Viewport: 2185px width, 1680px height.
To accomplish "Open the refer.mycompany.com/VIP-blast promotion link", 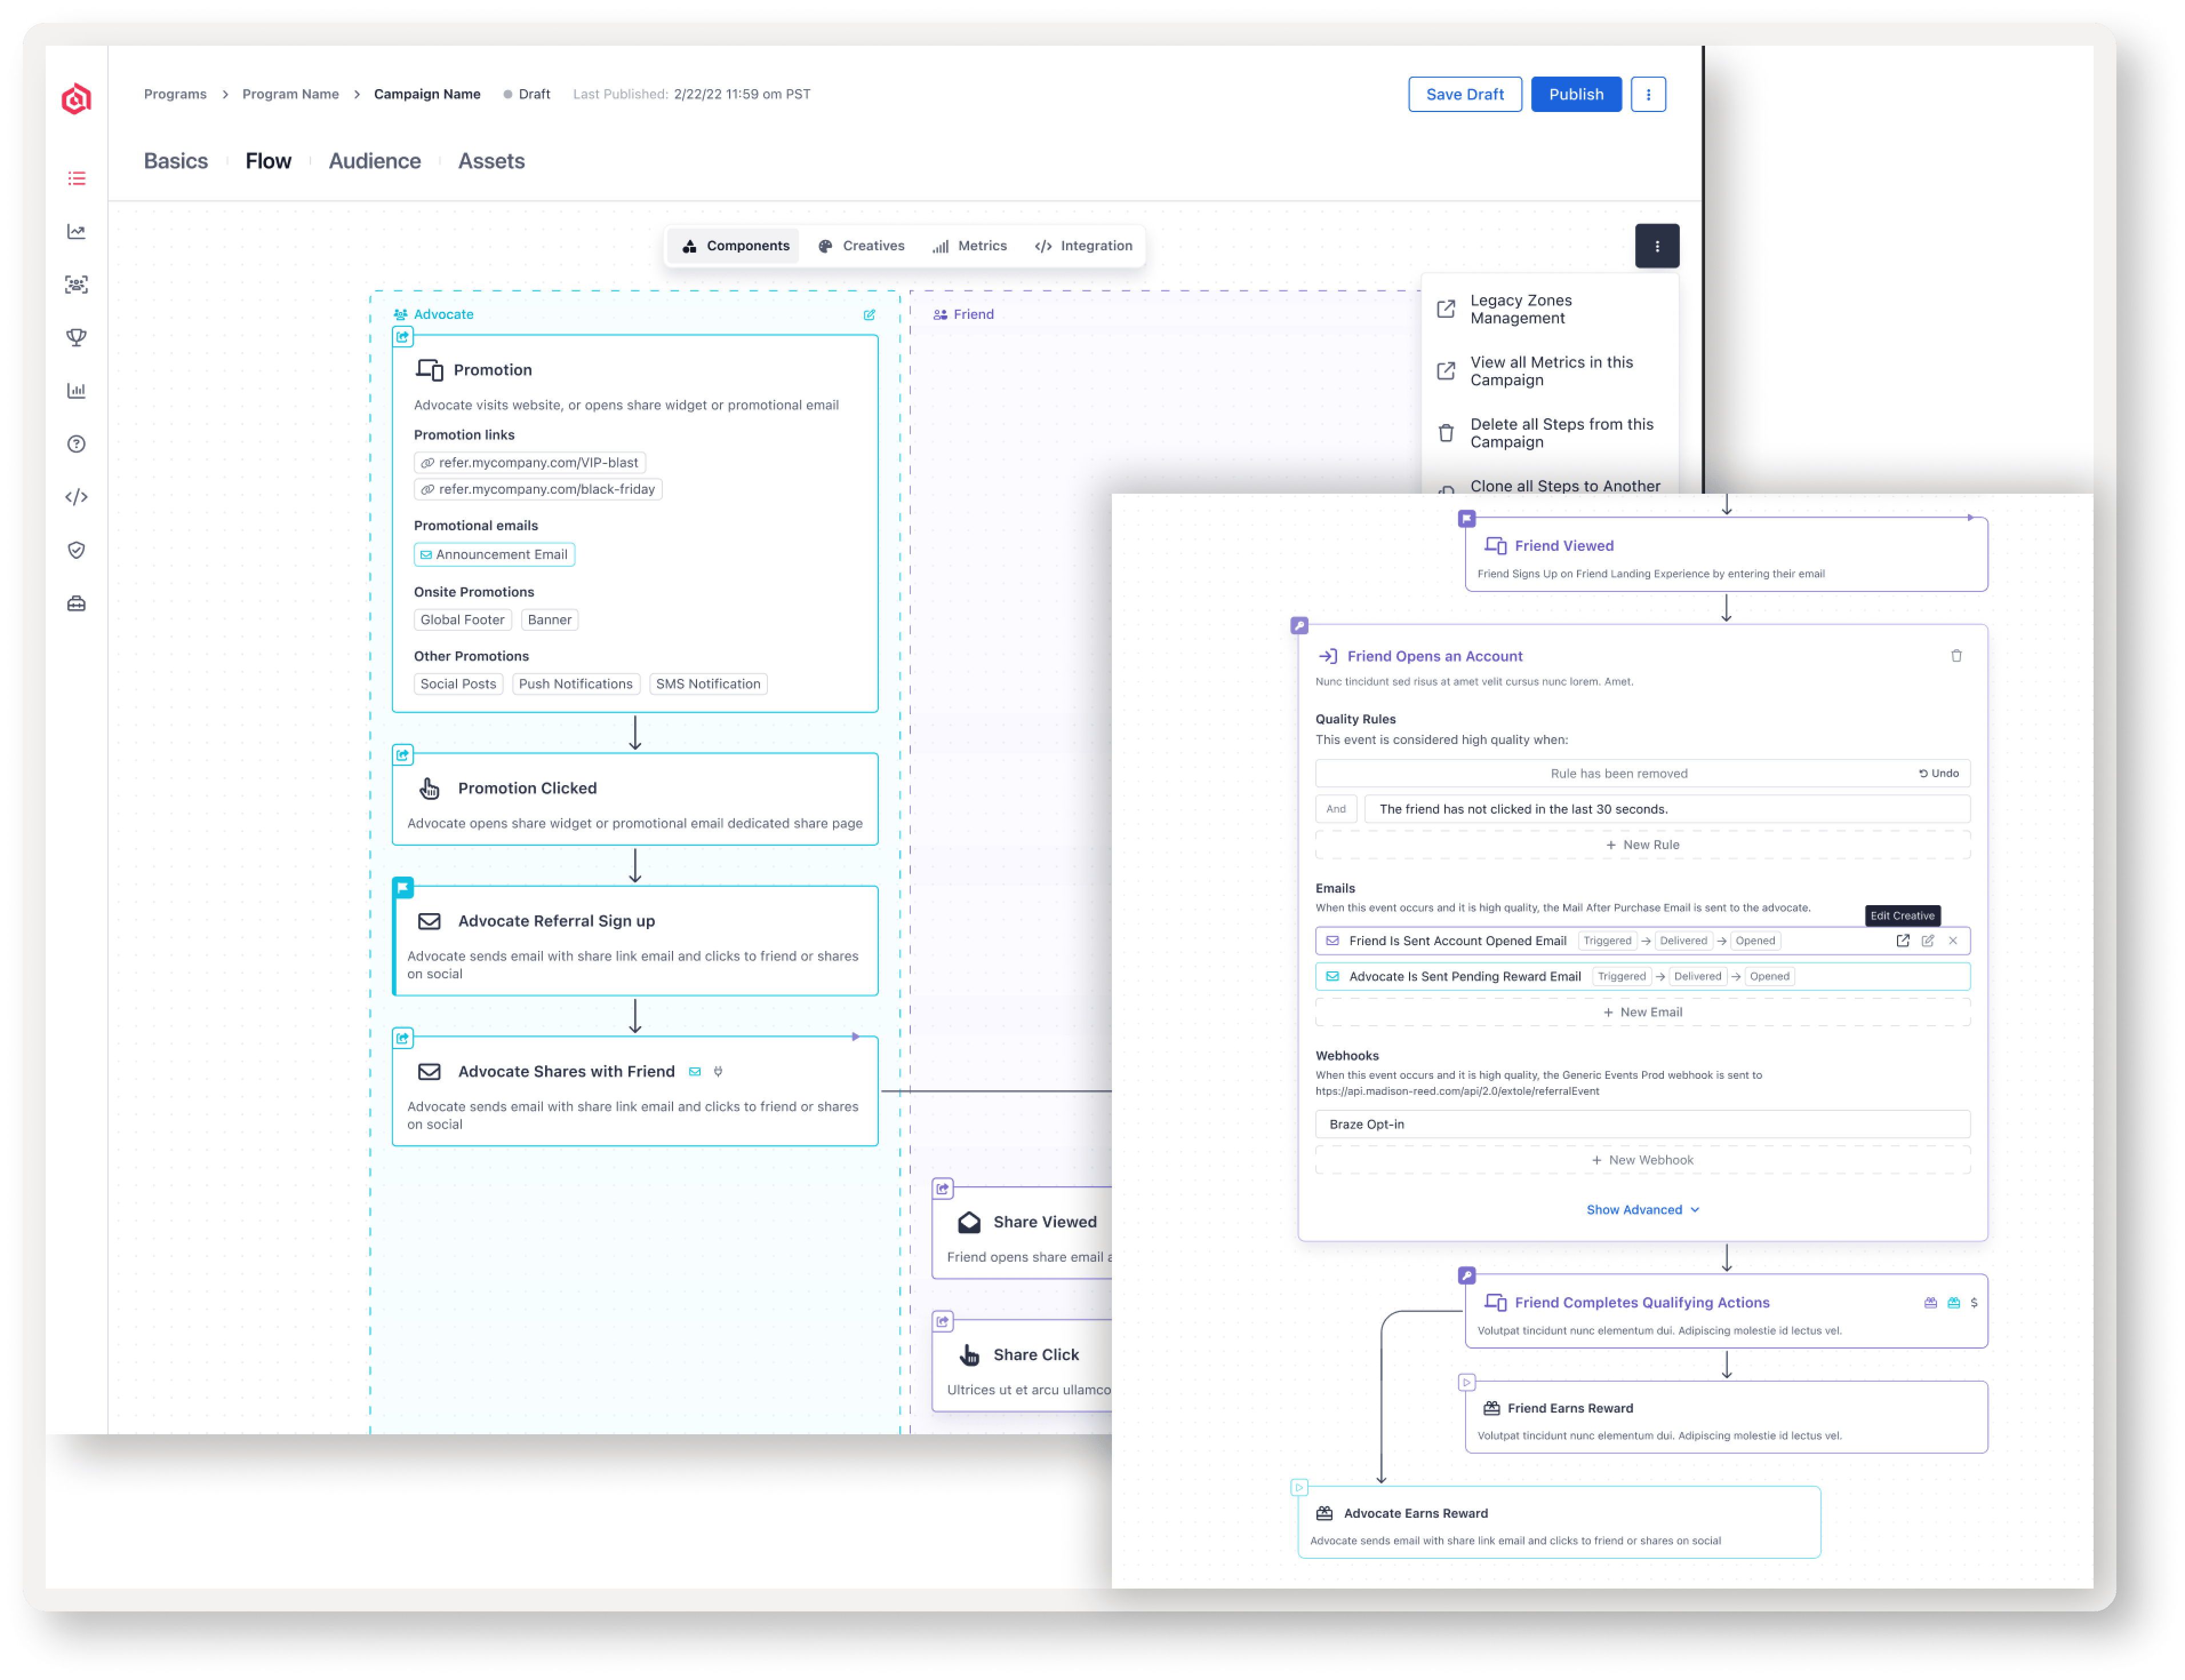I will point(531,462).
